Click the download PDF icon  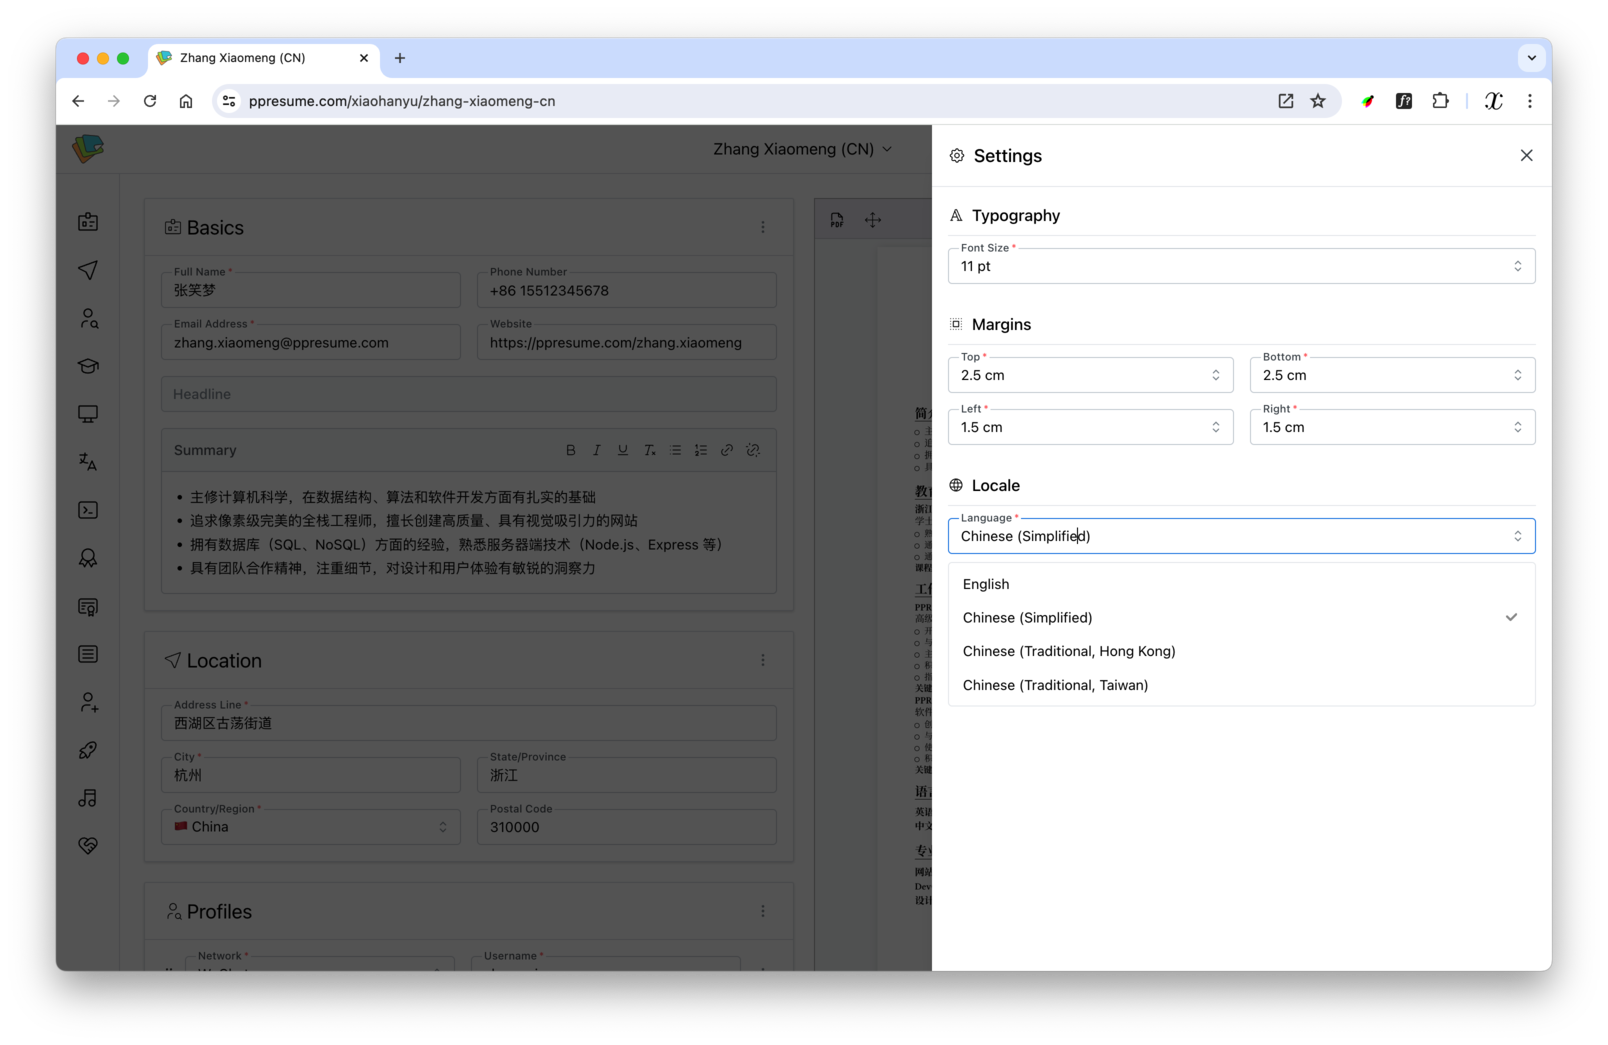(x=837, y=220)
